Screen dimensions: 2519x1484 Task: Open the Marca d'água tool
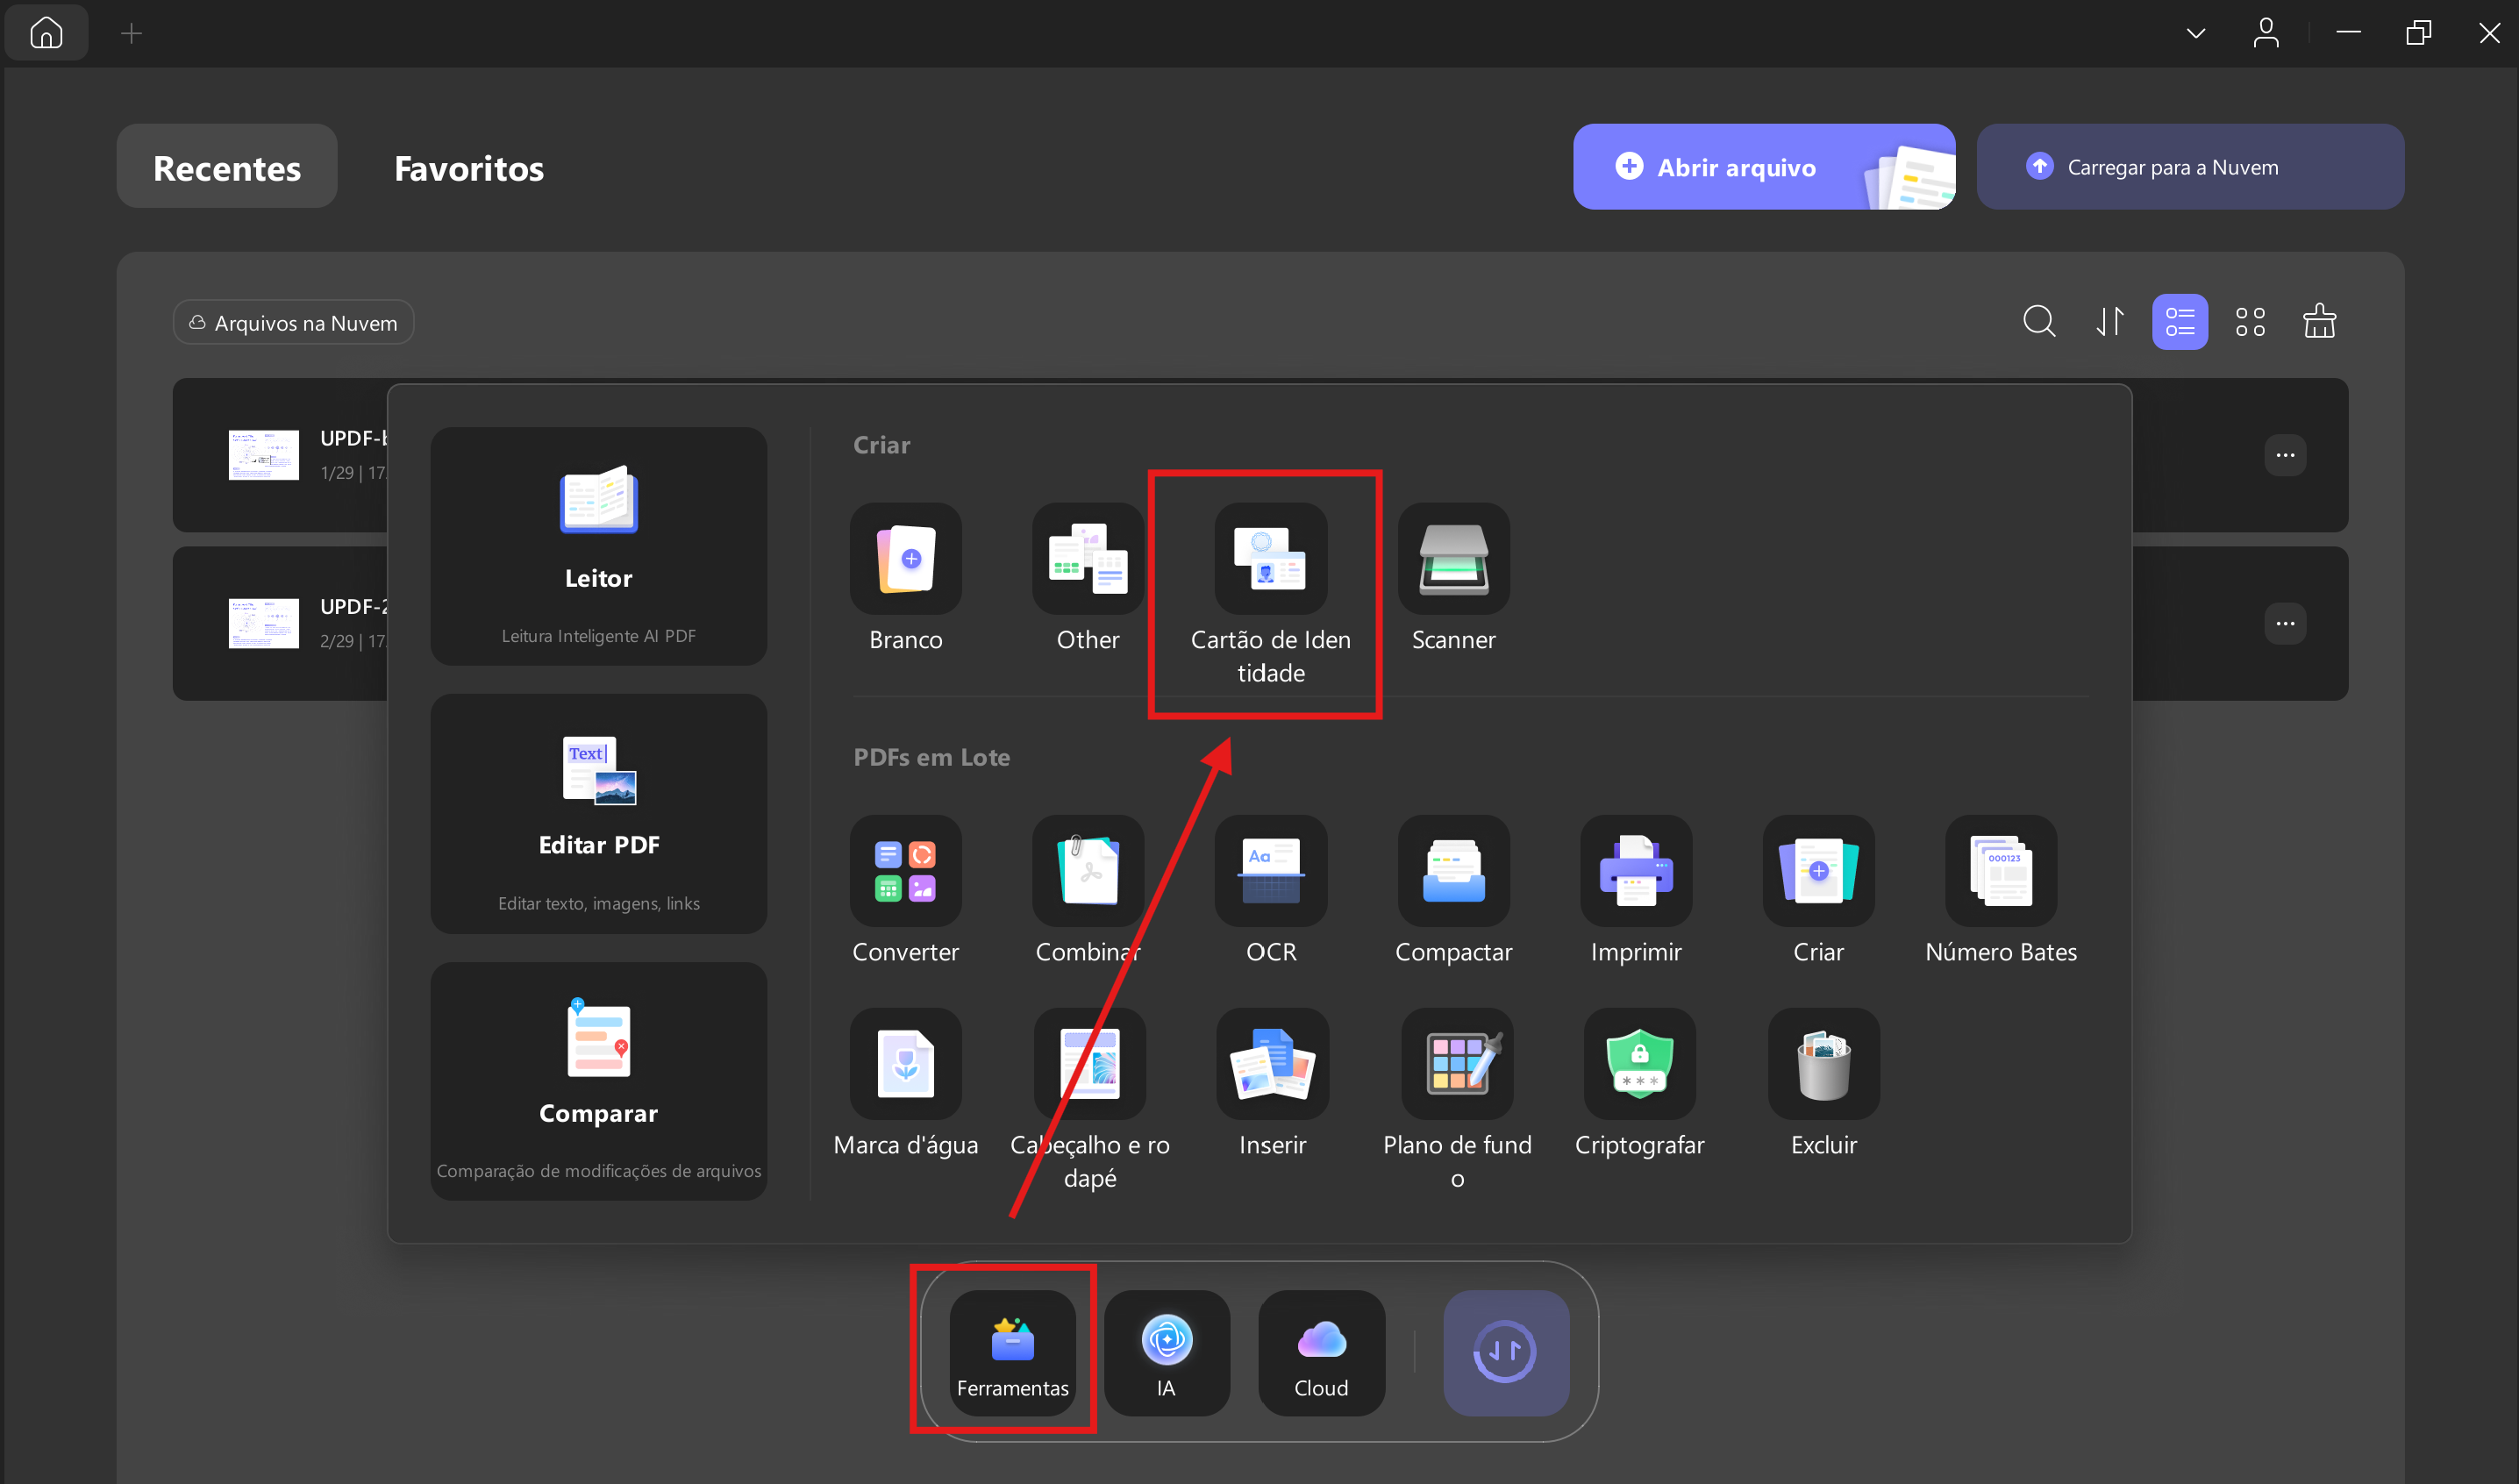pyautogui.click(x=905, y=1064)
